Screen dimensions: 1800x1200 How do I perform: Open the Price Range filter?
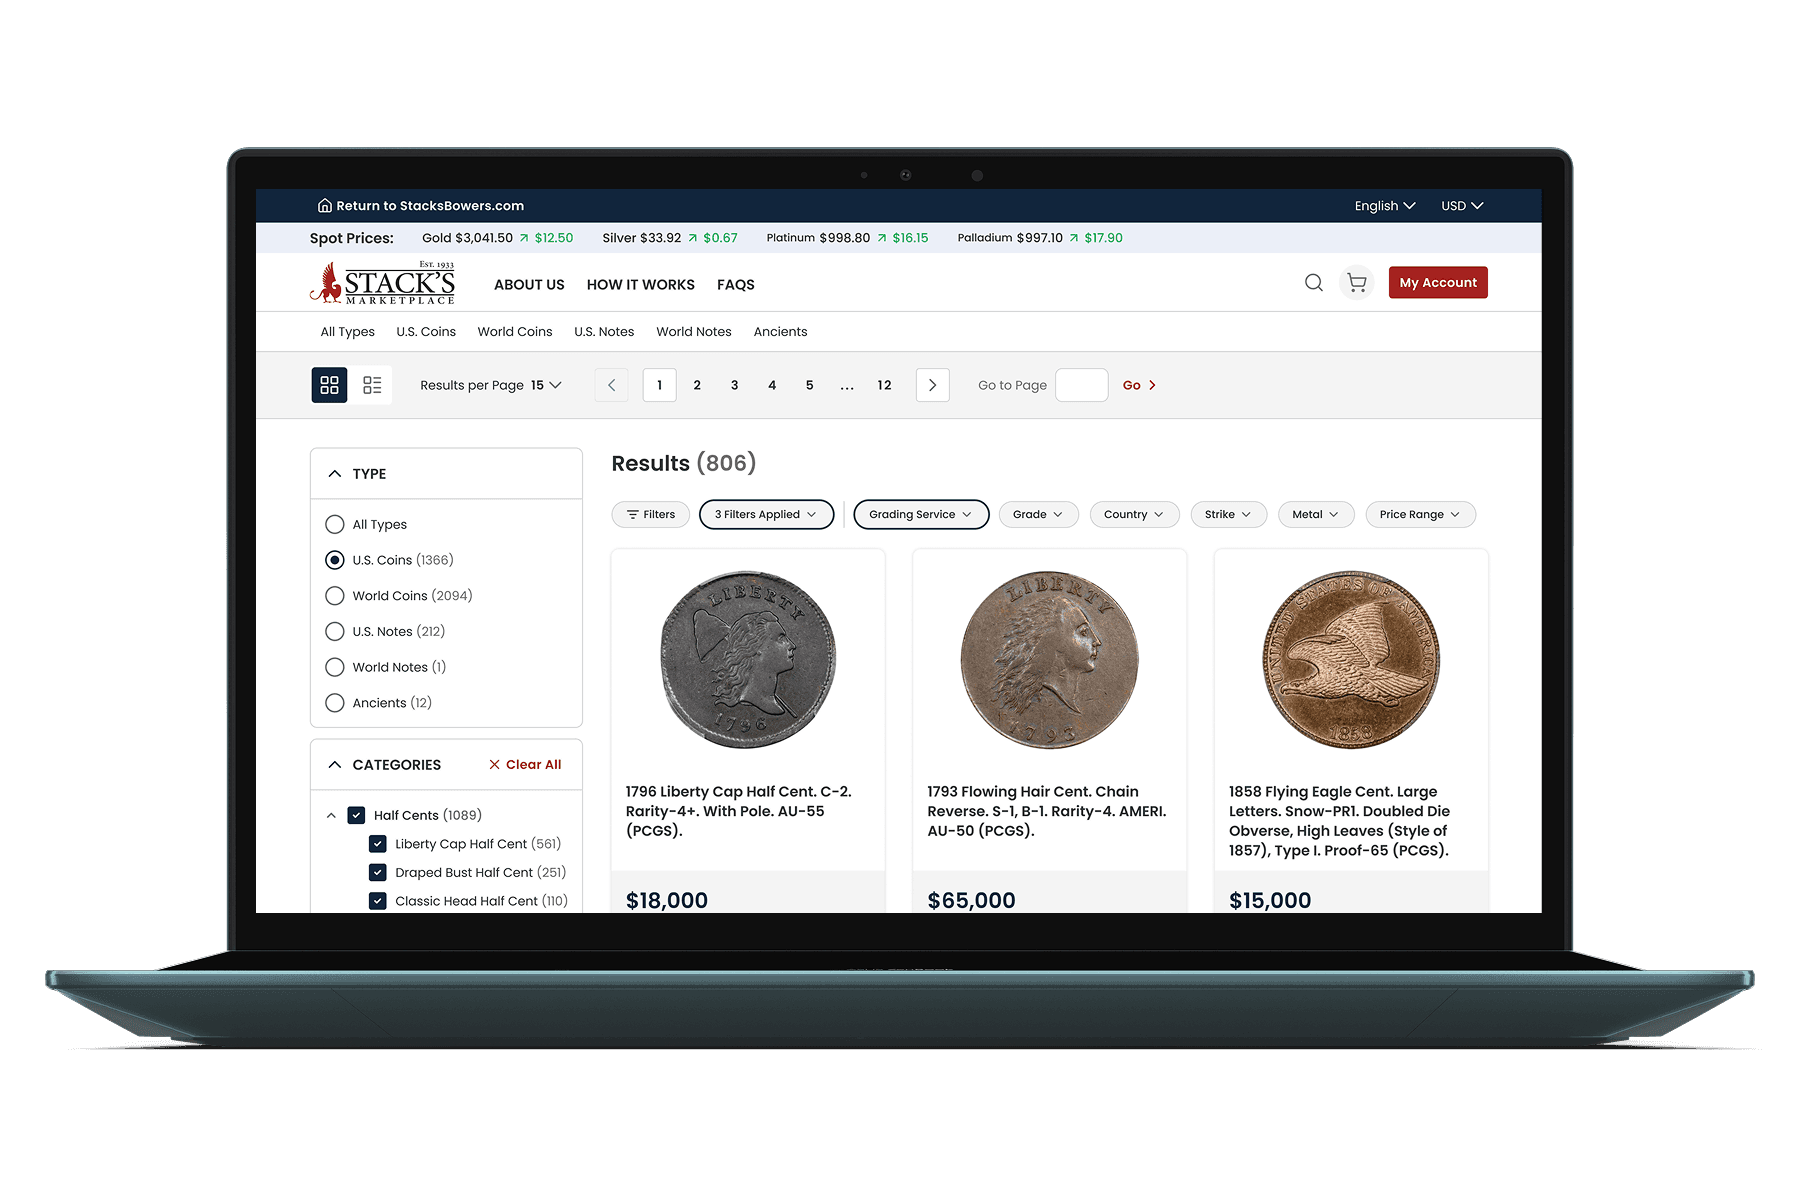coord(1419,514)
